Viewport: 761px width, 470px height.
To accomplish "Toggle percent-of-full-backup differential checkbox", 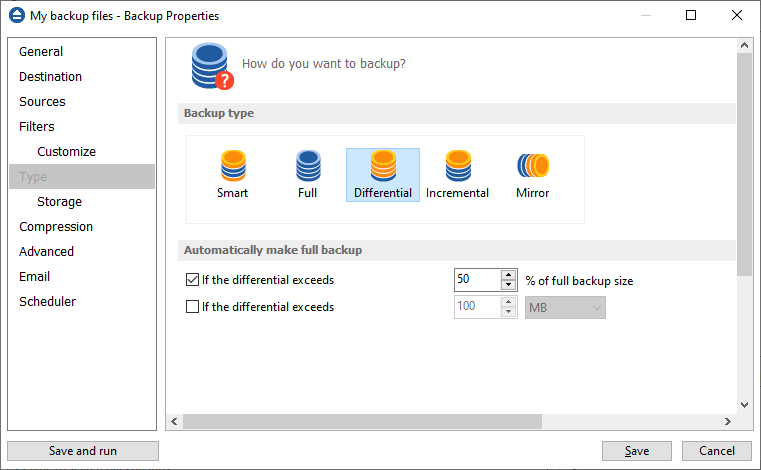I will click(x=192, y=280).
